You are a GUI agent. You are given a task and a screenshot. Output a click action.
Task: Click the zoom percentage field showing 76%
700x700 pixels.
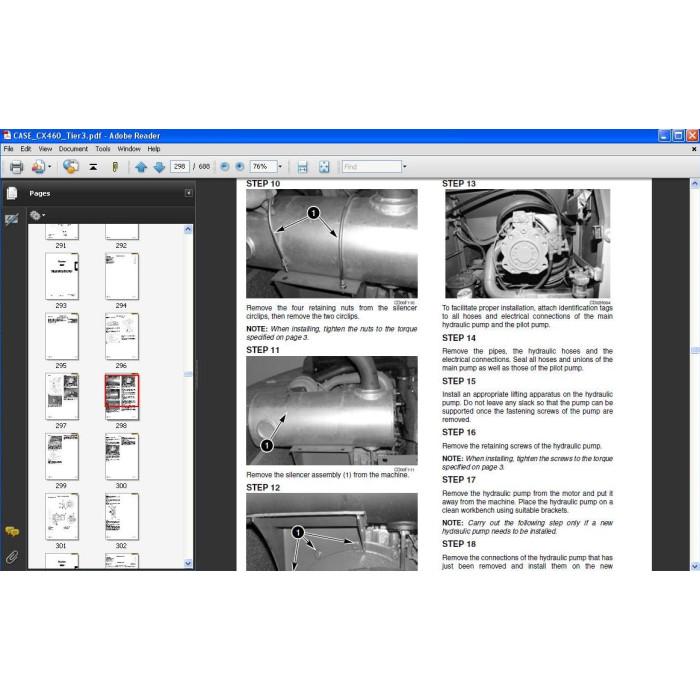(x=263, y=167)
